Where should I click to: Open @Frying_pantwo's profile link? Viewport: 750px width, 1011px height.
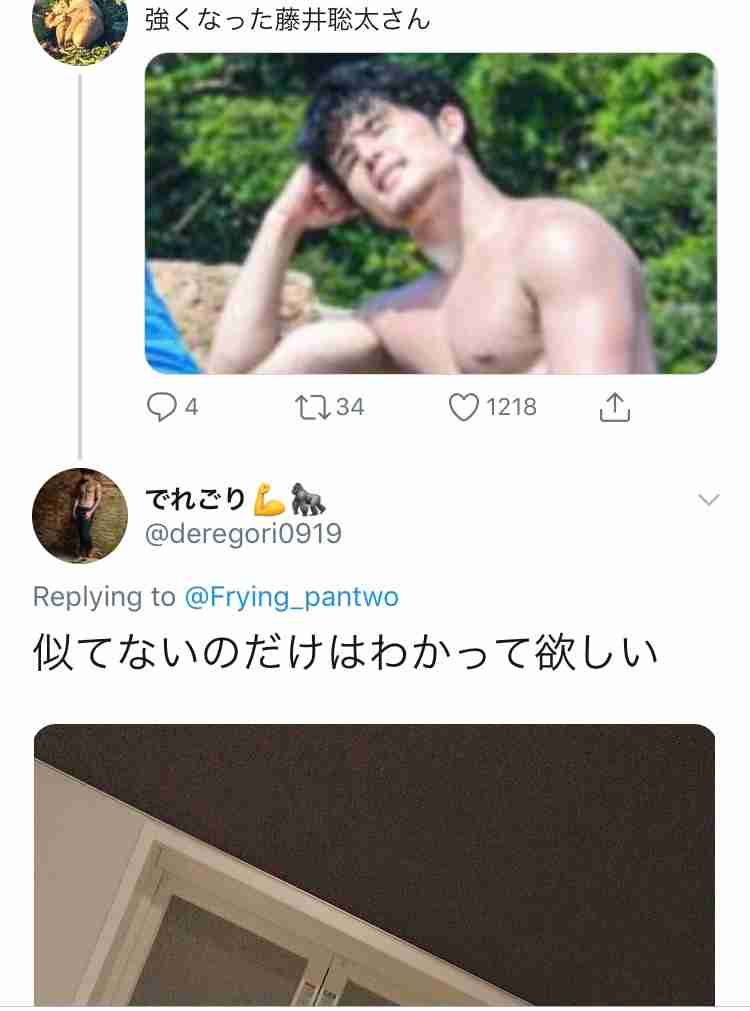click(290, 596)
